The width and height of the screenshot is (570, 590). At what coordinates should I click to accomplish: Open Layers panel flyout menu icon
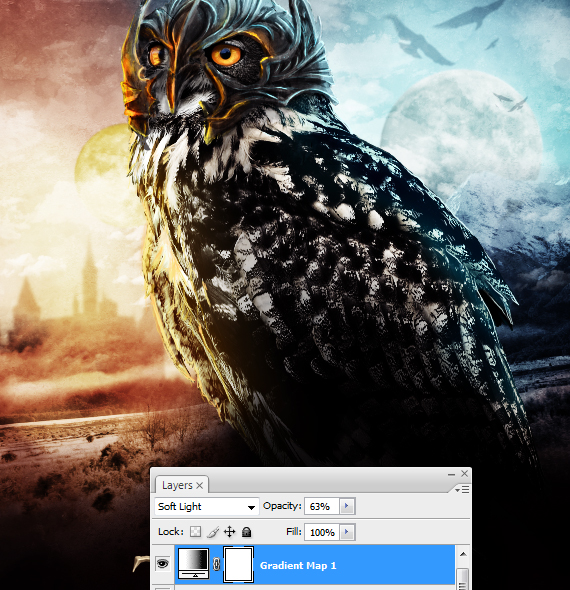[462, 489]
